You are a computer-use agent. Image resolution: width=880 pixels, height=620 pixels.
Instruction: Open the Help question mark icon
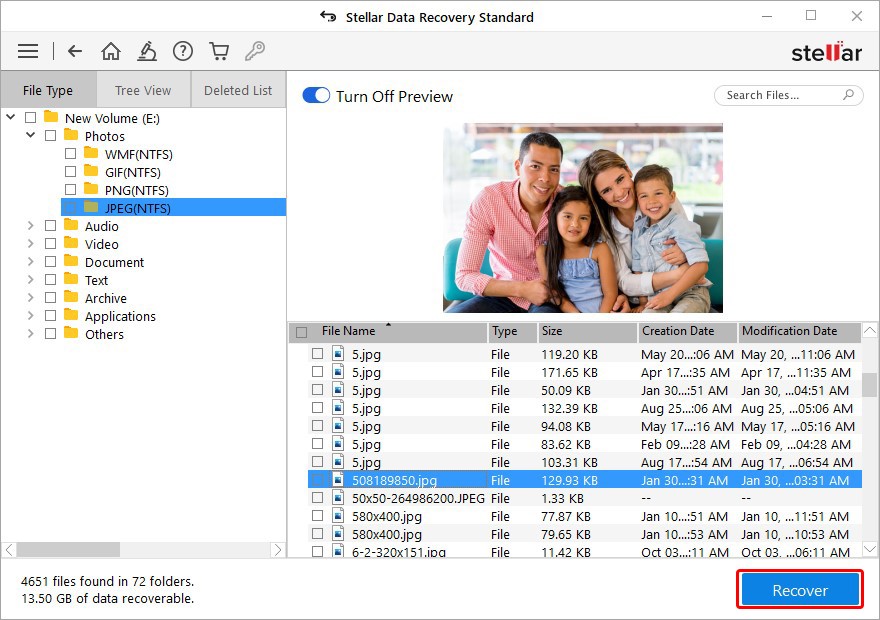tap(182, 51)
